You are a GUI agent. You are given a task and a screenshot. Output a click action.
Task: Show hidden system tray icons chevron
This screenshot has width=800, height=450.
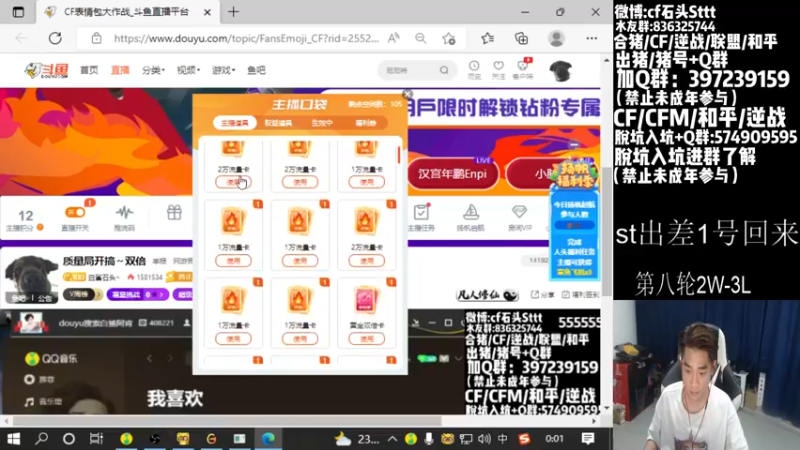[392, 438]
